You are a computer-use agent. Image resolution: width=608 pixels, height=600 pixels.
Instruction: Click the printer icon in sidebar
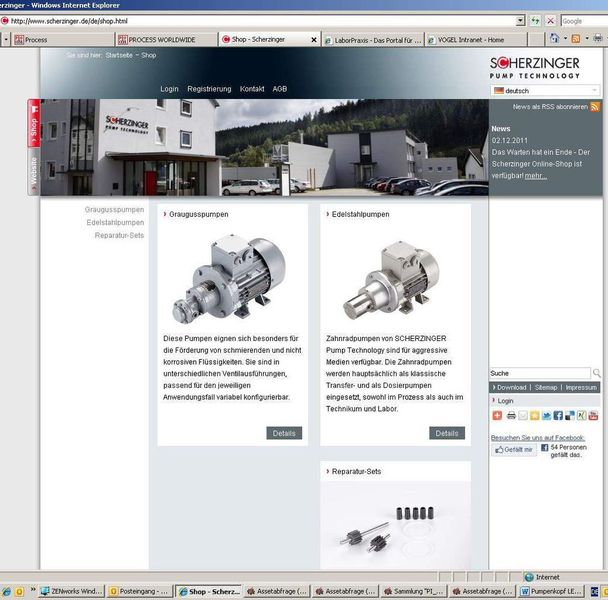511,415
